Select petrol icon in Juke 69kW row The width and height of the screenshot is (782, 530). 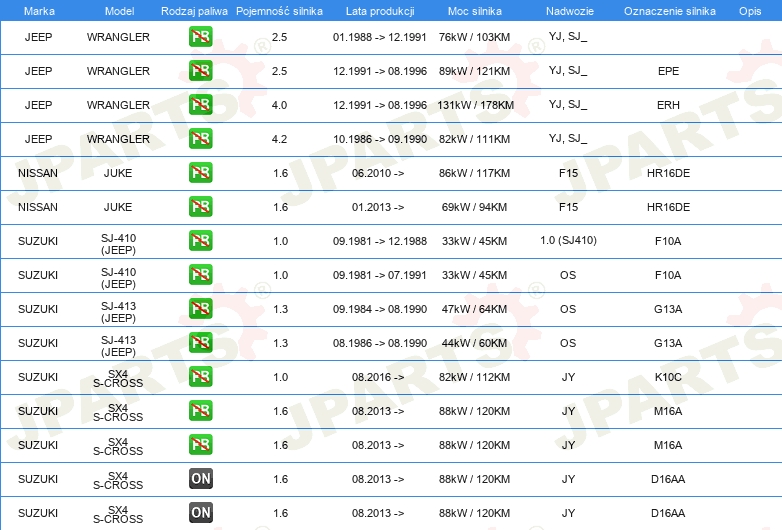click(200, 206)
